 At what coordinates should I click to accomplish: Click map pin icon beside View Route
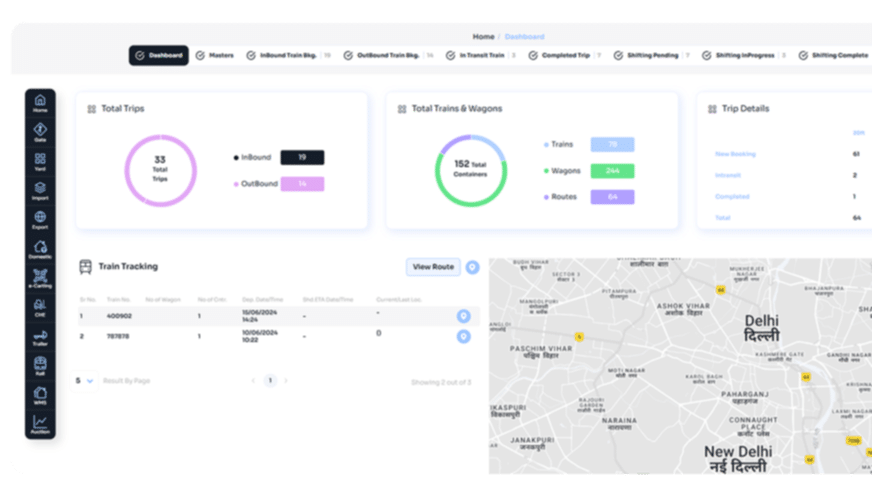[x=473, y=267]
